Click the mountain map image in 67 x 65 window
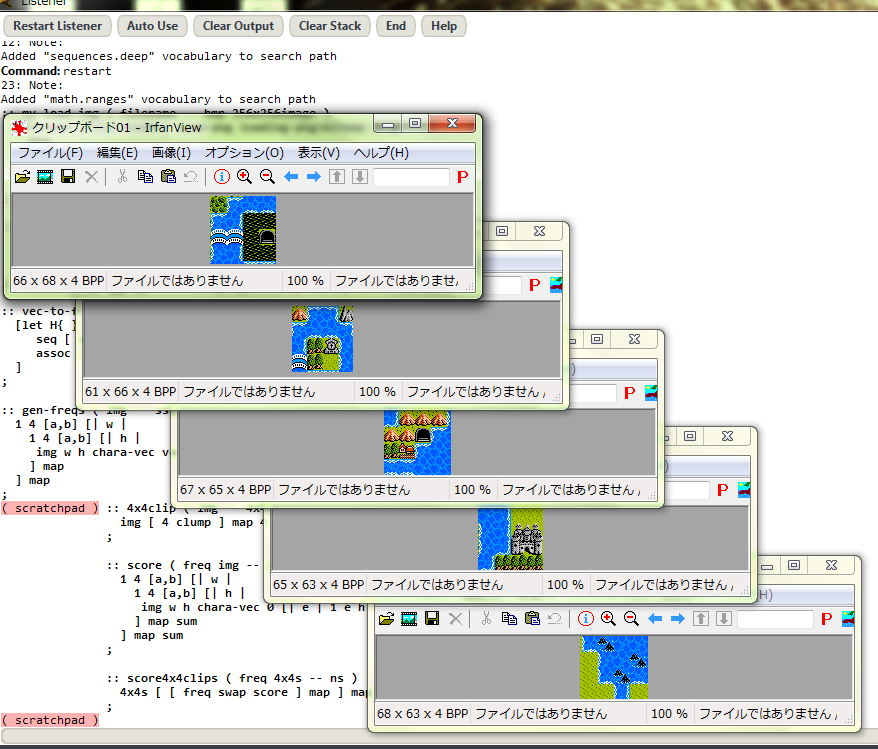 [417, 443]
